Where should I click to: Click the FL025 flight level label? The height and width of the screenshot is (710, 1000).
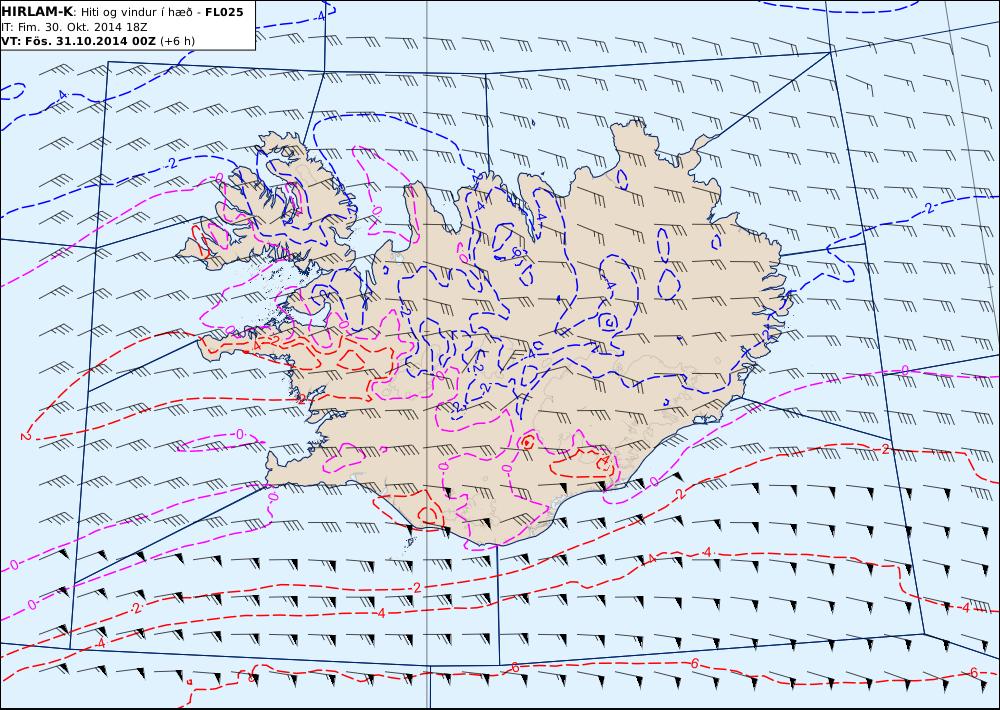click(224, 12)
